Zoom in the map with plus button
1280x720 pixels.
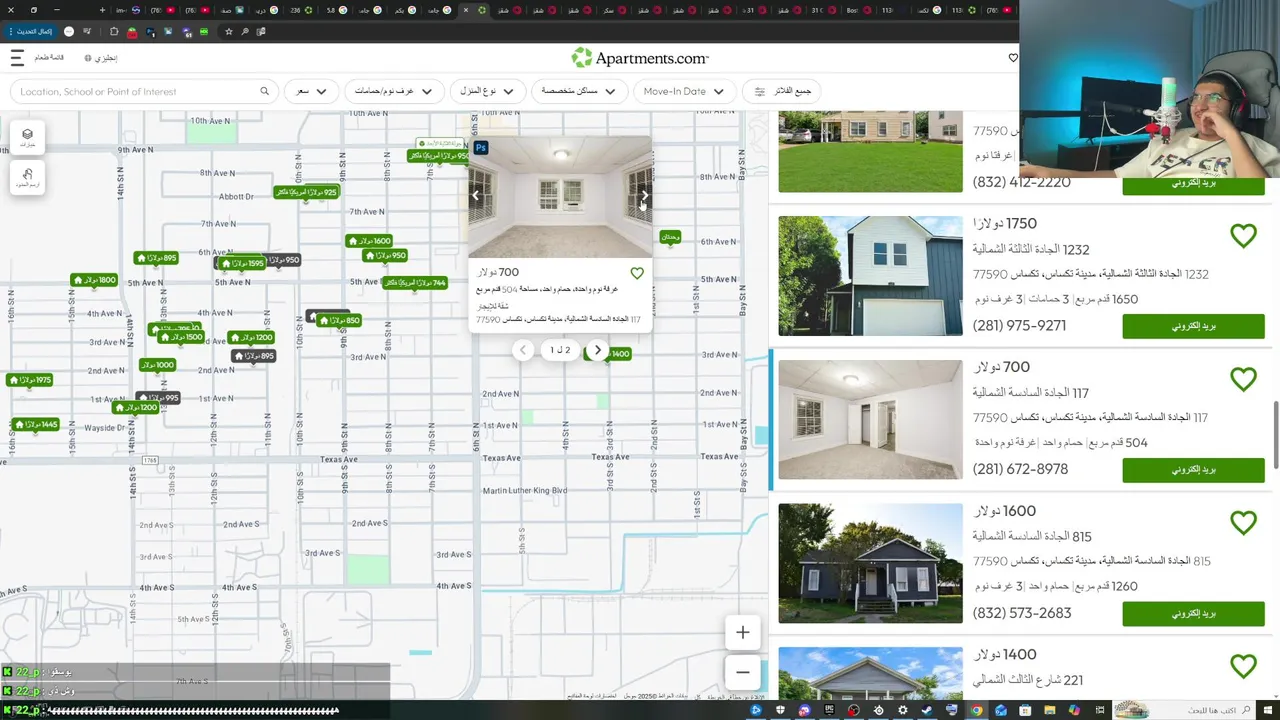click(742, 632)
